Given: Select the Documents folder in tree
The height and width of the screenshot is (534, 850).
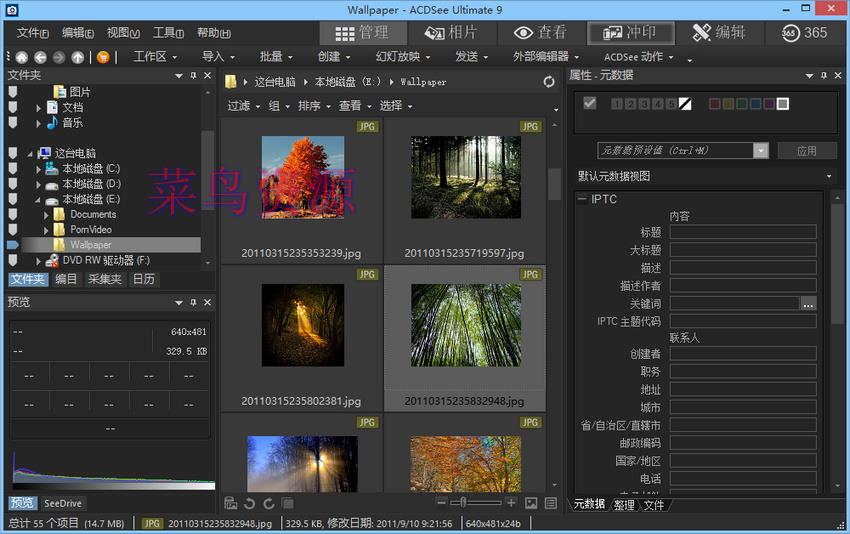Looking at the screenshot, I should coord(93,215).
